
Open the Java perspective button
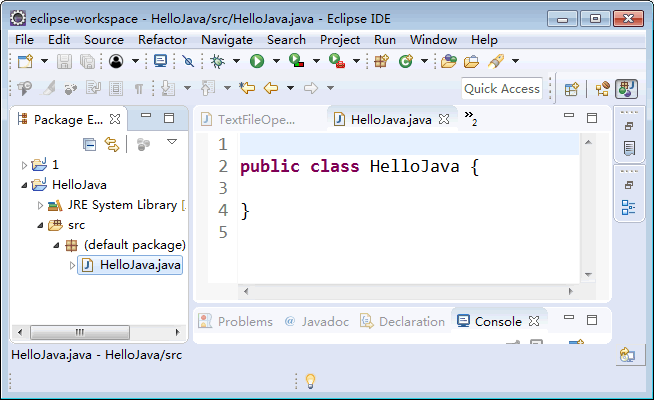click(x=627, y=88)
